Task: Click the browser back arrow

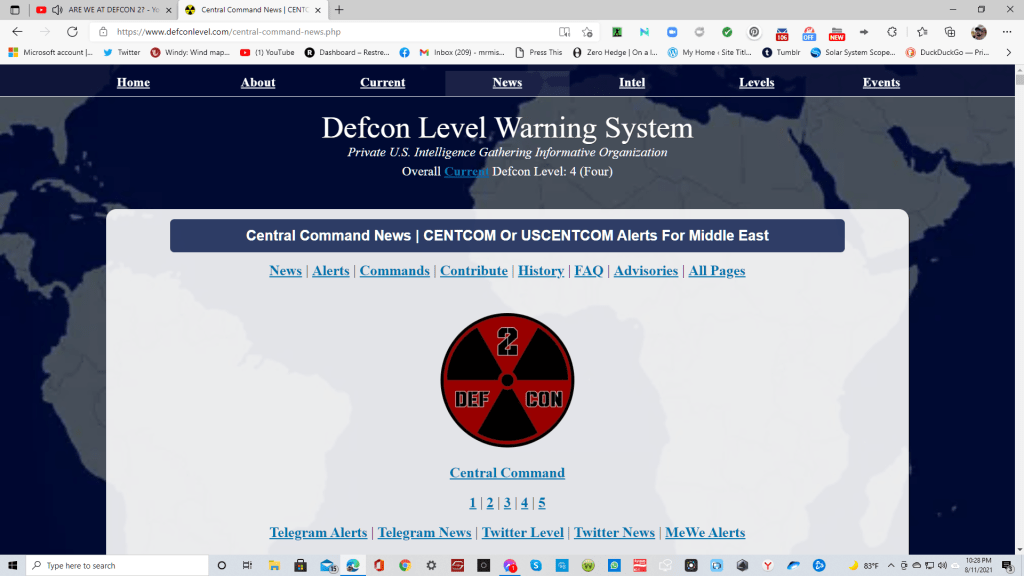Action: pyautogui.click(x=17, y=32)
